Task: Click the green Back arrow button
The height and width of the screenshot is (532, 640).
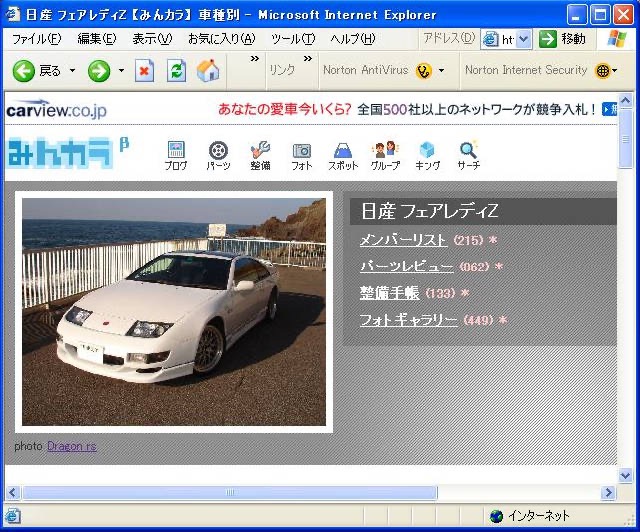Action: pos(24,71)
